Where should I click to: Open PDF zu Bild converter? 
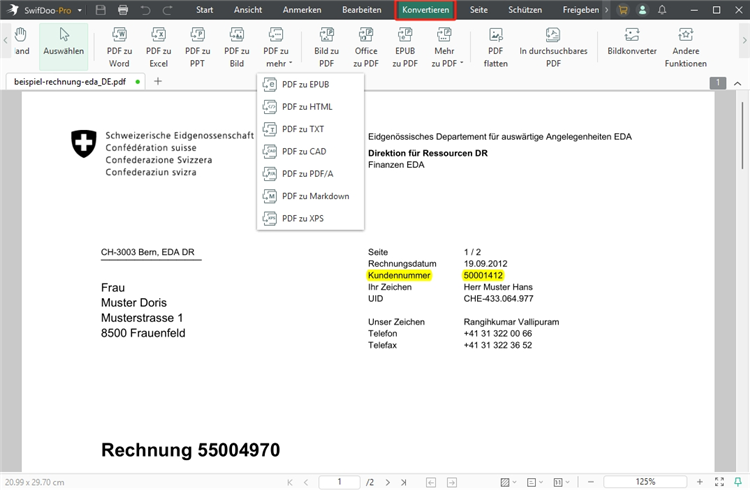(x=237, y=47)
